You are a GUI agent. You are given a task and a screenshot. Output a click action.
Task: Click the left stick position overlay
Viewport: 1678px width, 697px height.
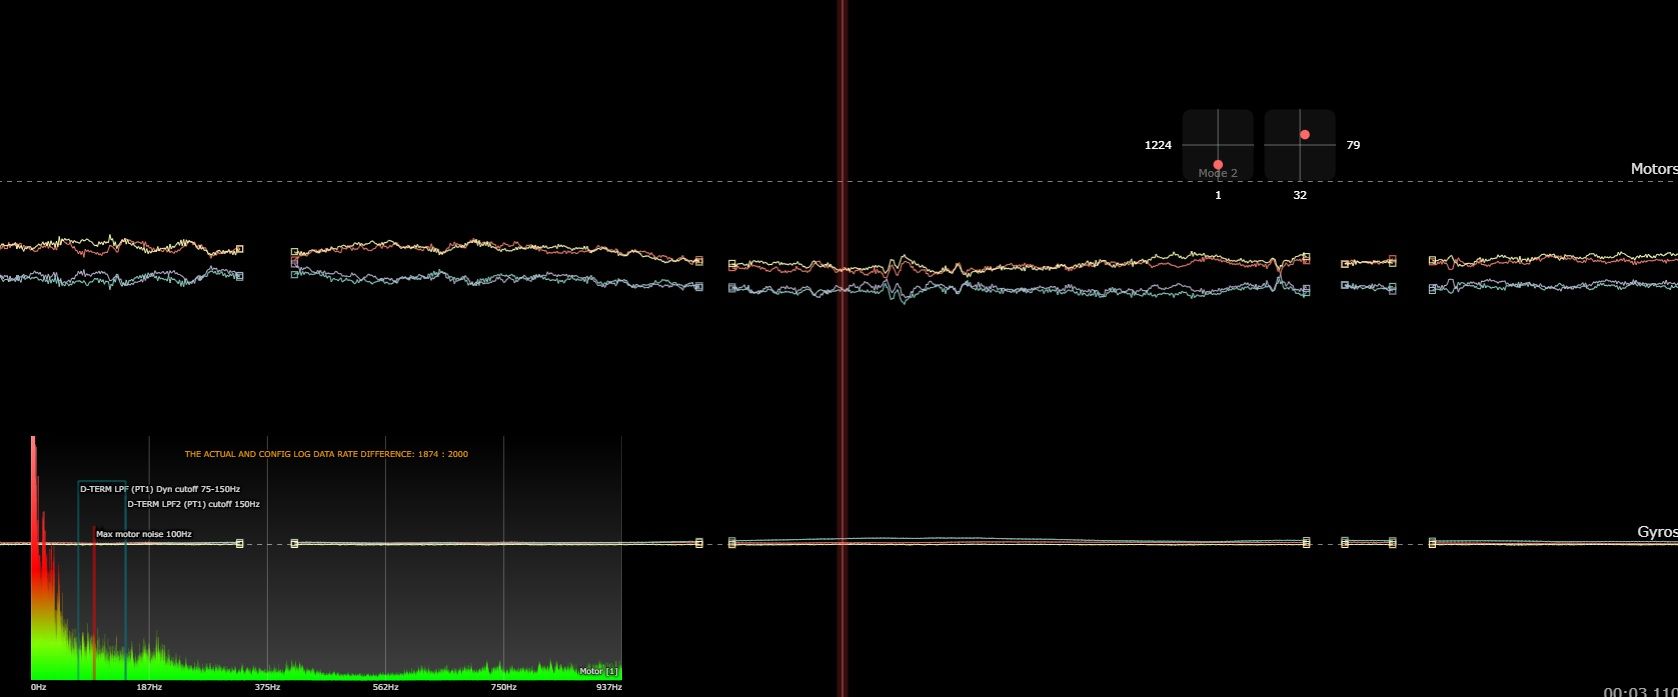(1217, 144)
